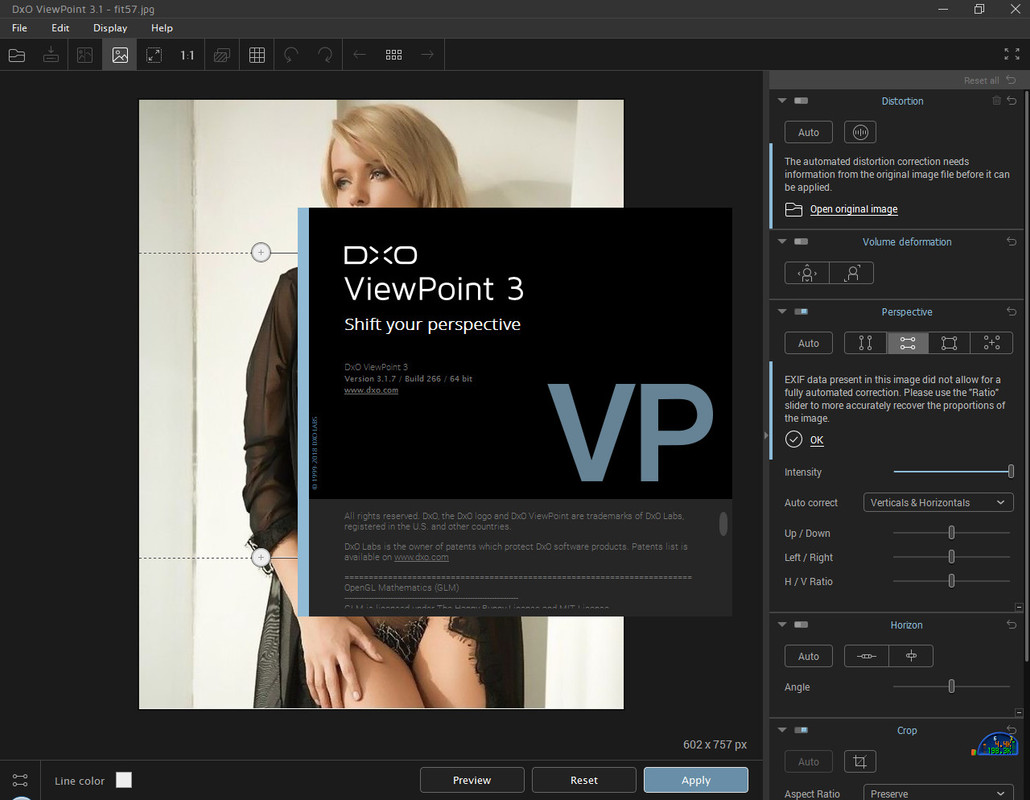
Task: Select force parallel vertical lines tool
Action: tap(866, 343)
